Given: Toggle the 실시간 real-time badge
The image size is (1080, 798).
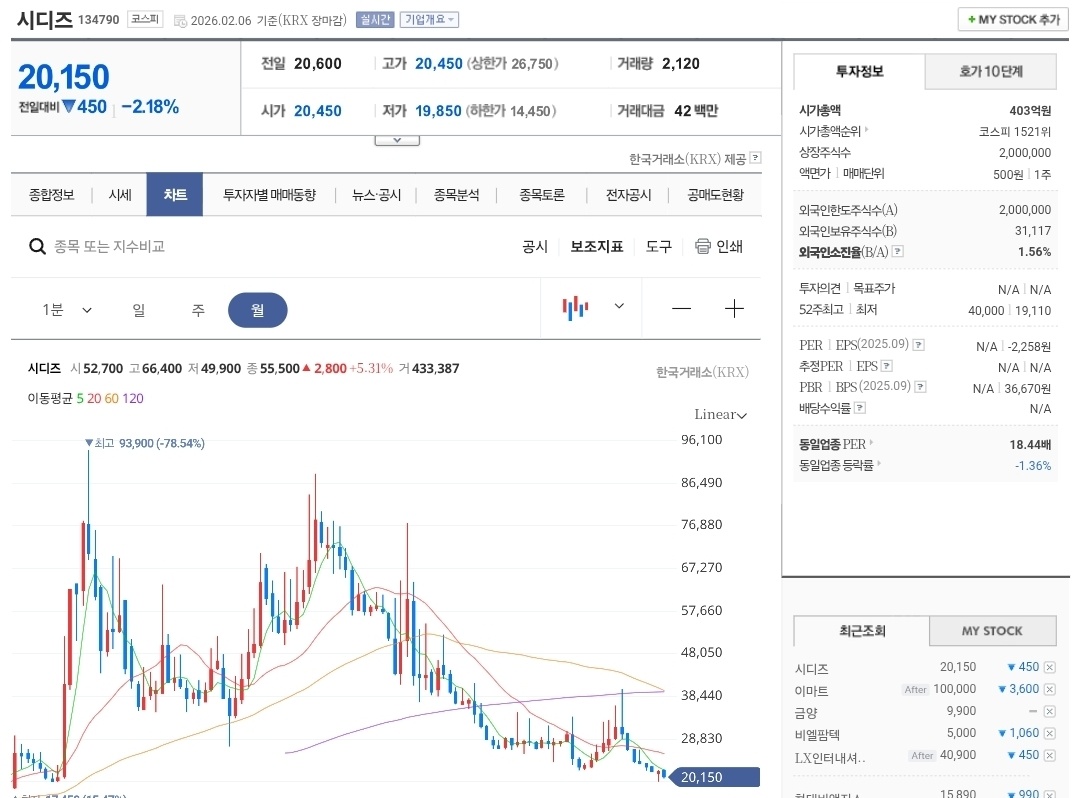Looking at the screenshot, I should click(375, 20).
